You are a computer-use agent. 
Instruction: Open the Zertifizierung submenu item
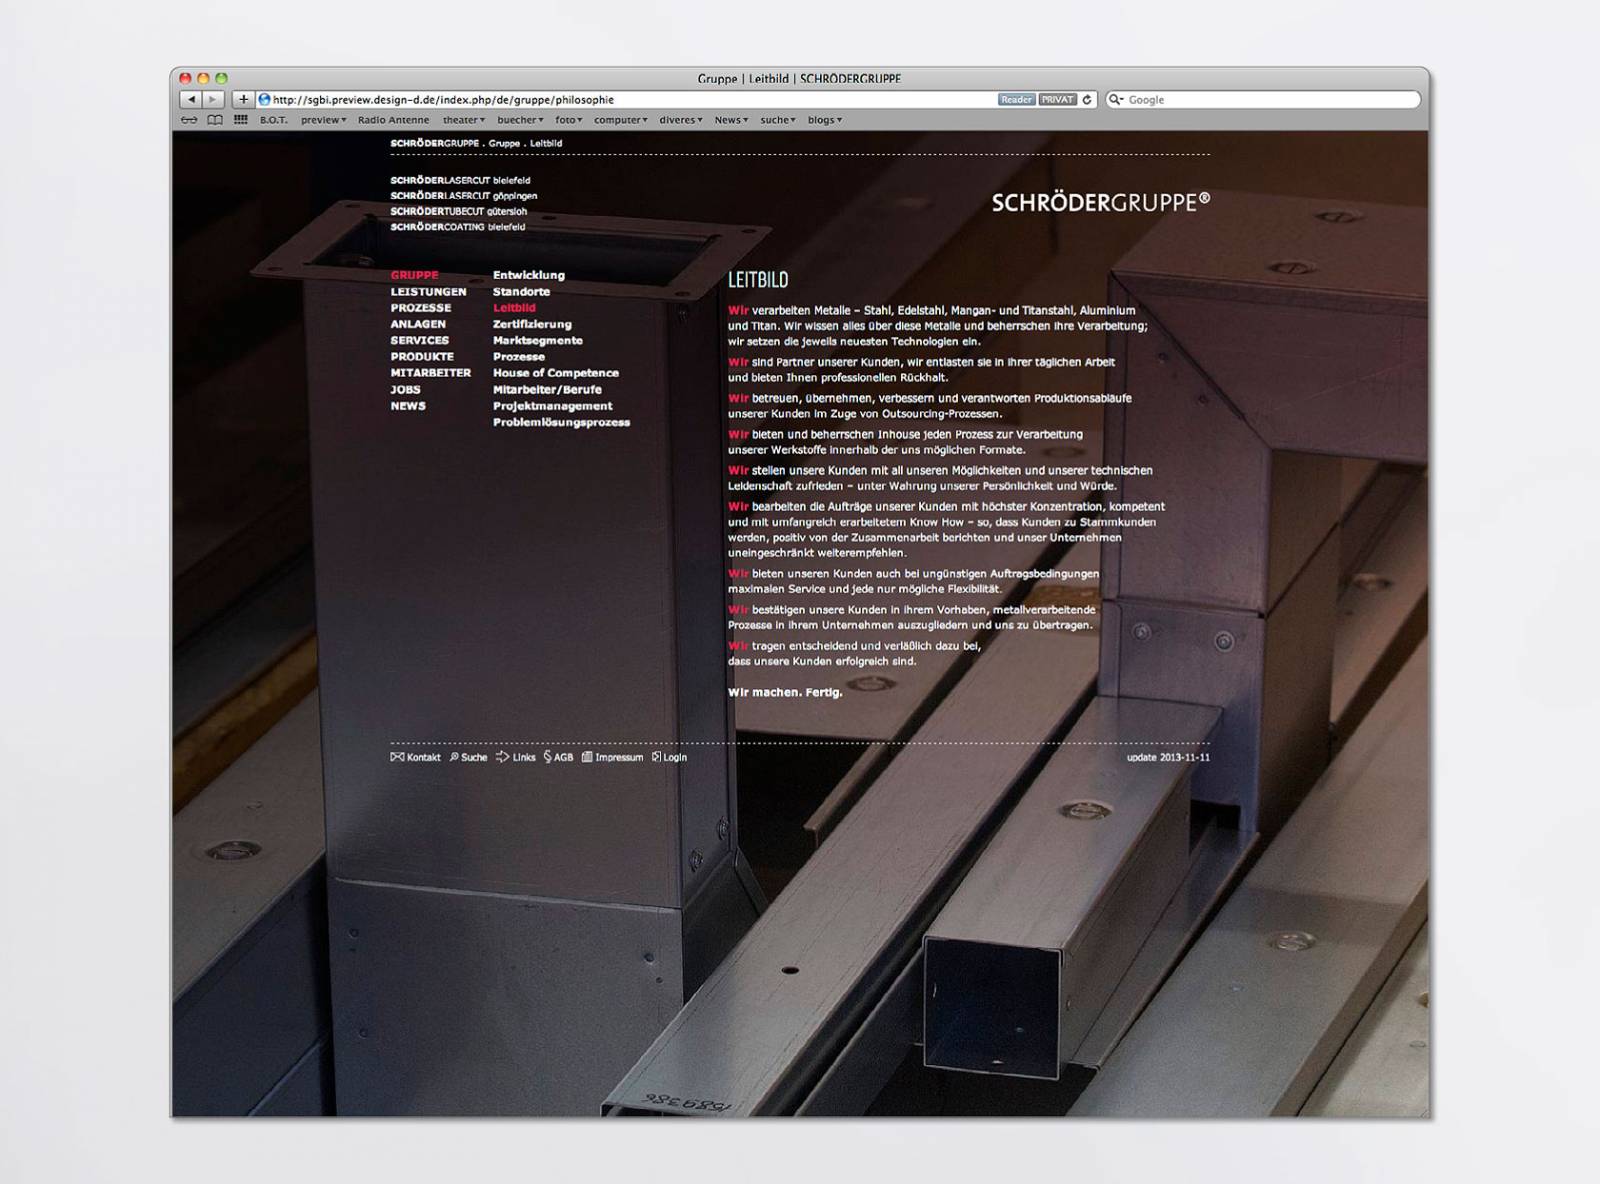click(532, 324)
